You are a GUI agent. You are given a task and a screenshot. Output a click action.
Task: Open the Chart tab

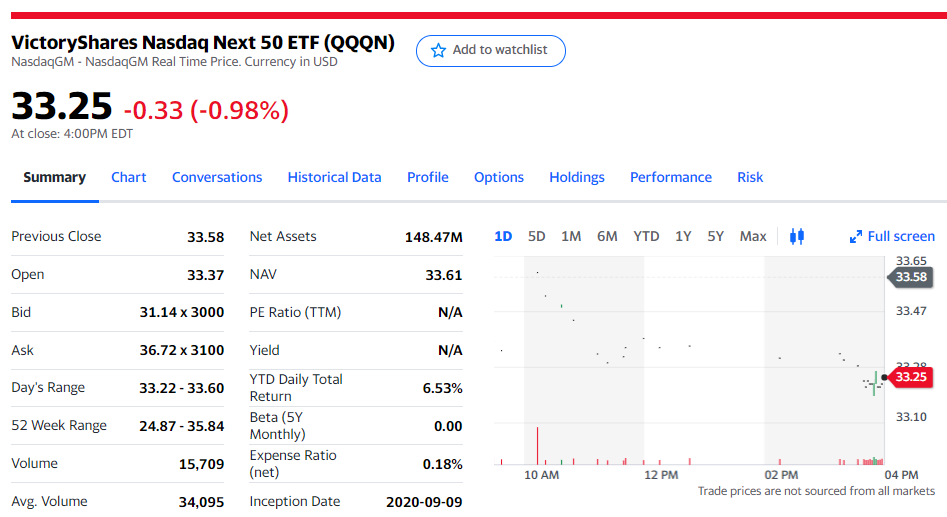coord(129,177)
